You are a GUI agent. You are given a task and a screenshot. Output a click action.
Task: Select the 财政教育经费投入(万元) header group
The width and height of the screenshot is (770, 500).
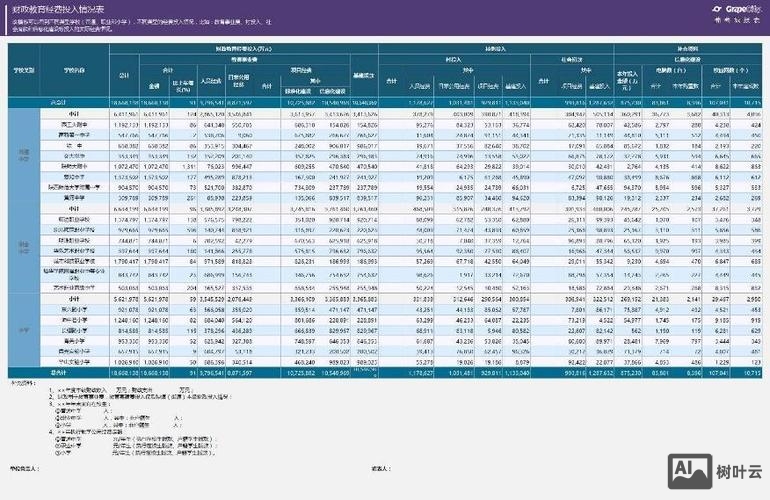click(244, 48)
